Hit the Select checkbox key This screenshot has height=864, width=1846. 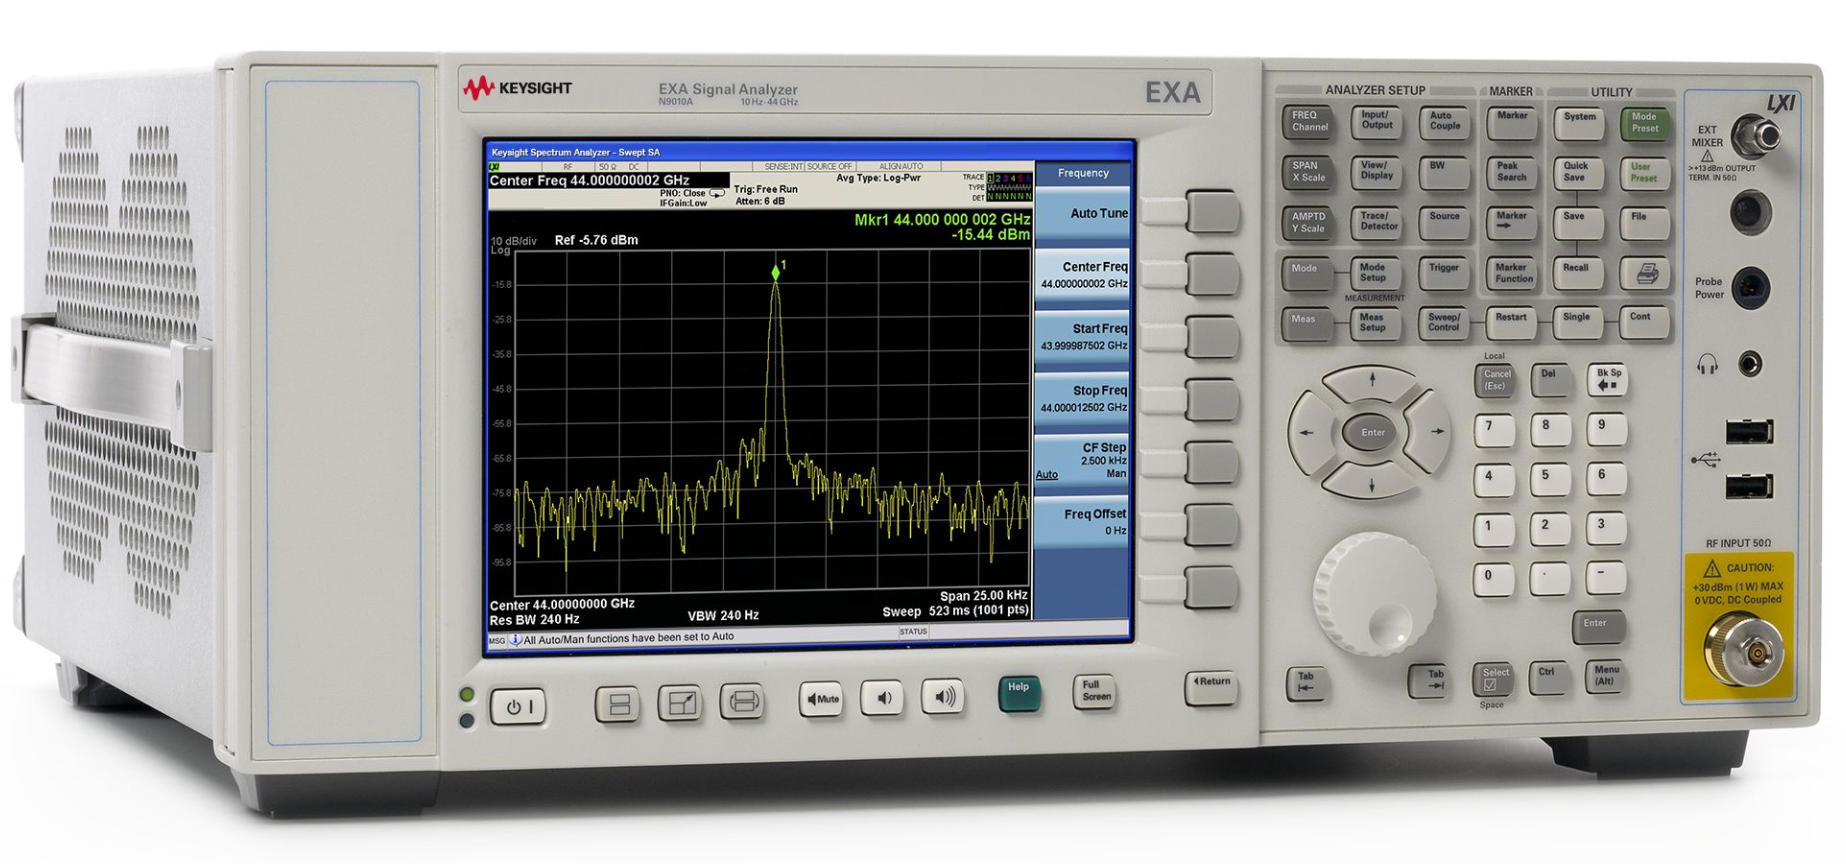[1492, 679]
